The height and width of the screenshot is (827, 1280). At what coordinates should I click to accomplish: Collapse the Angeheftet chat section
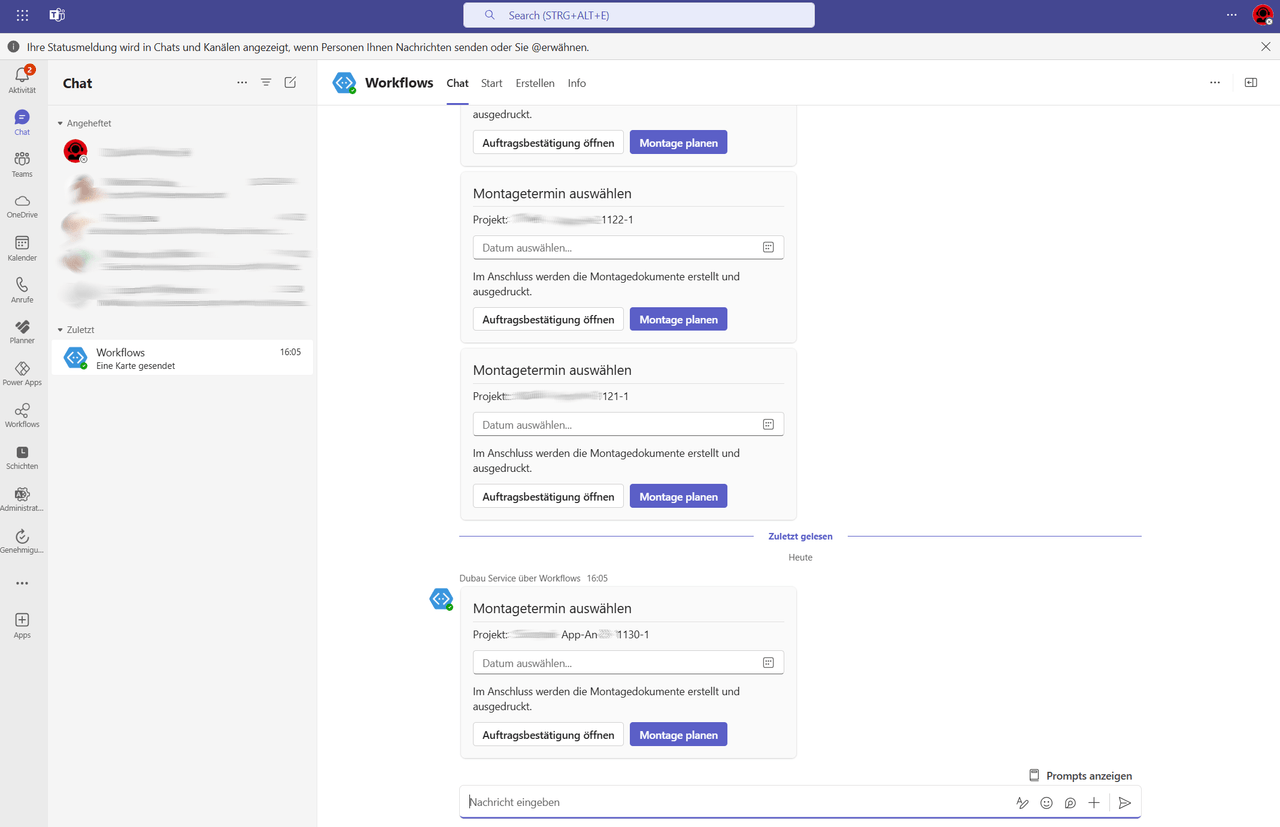click(x=60, y=123)
